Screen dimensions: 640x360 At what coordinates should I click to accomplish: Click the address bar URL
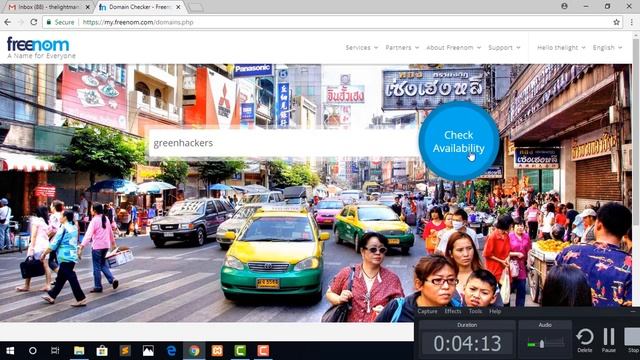point(138,22)
